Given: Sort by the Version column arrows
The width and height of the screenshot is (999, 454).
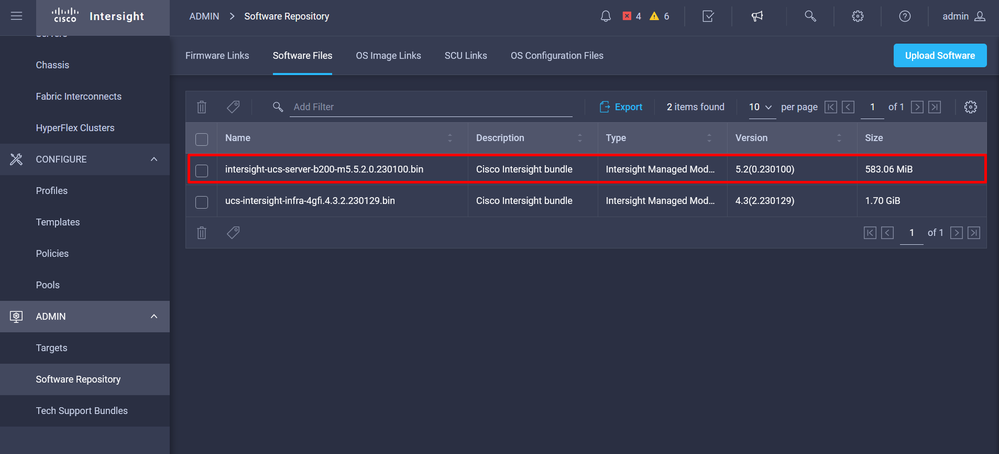Looking at the screenshot, I should pos(839,138).
